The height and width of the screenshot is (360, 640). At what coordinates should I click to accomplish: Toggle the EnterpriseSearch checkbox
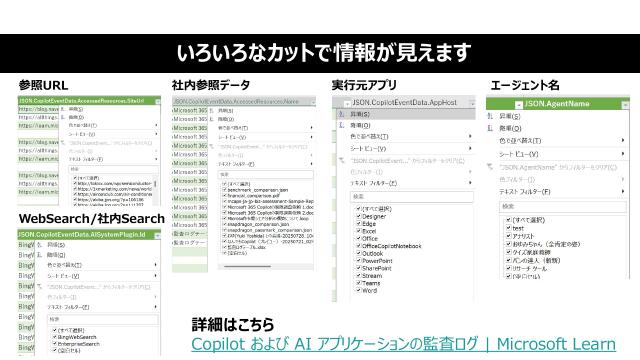tap(55, 344)
